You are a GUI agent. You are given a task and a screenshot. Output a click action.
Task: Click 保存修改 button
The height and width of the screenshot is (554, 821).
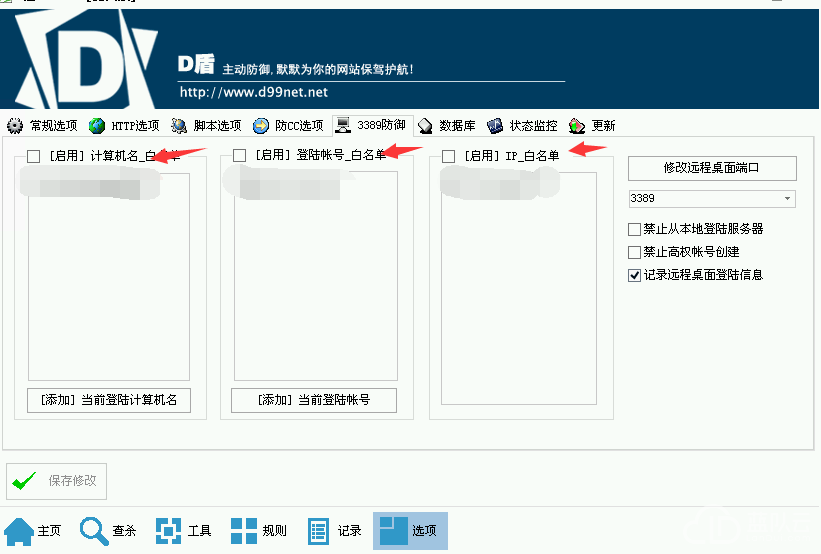coord(57,481)
